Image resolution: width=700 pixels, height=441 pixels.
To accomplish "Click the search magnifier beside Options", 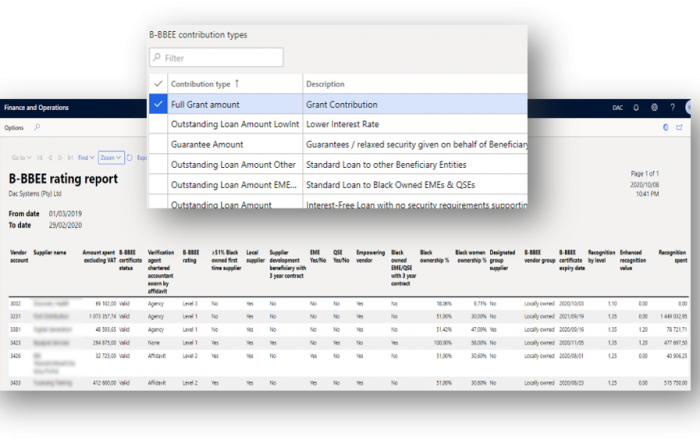I will (37, 128).
